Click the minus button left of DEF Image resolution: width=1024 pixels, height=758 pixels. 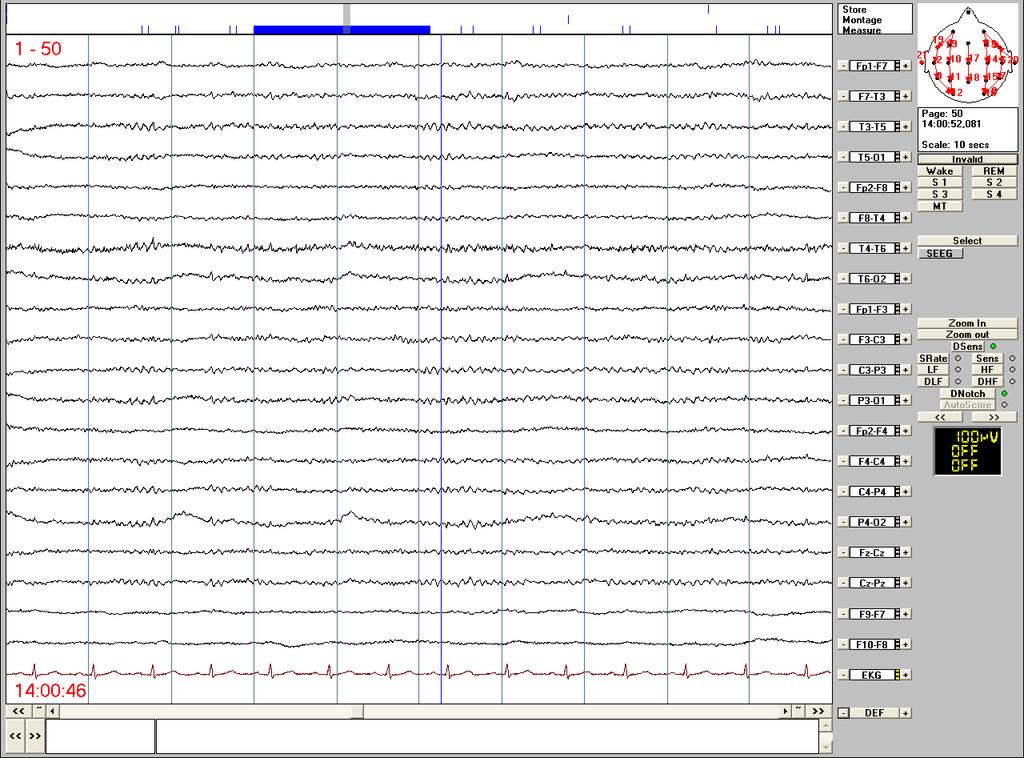(x=844, y=713)
